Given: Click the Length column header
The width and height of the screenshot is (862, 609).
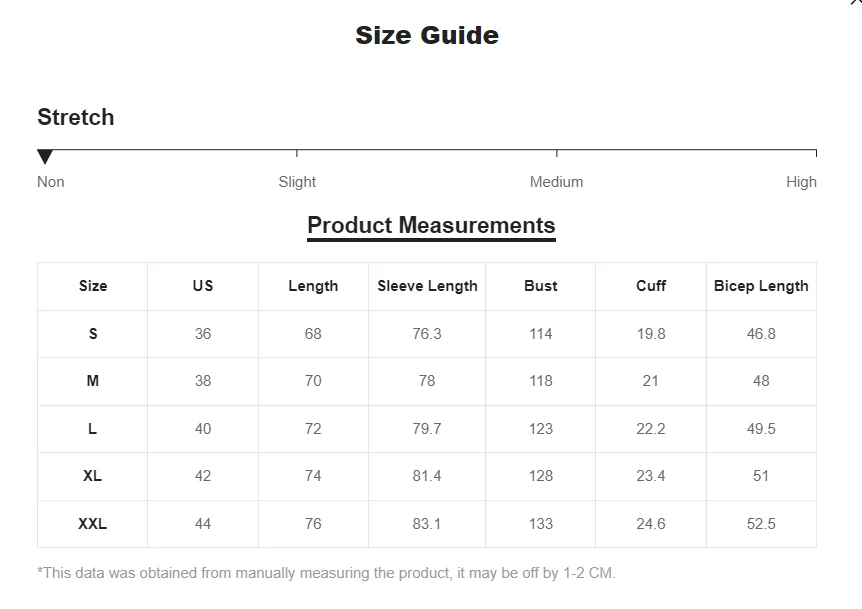Looking at the screenshot, I should coord(313,286).
